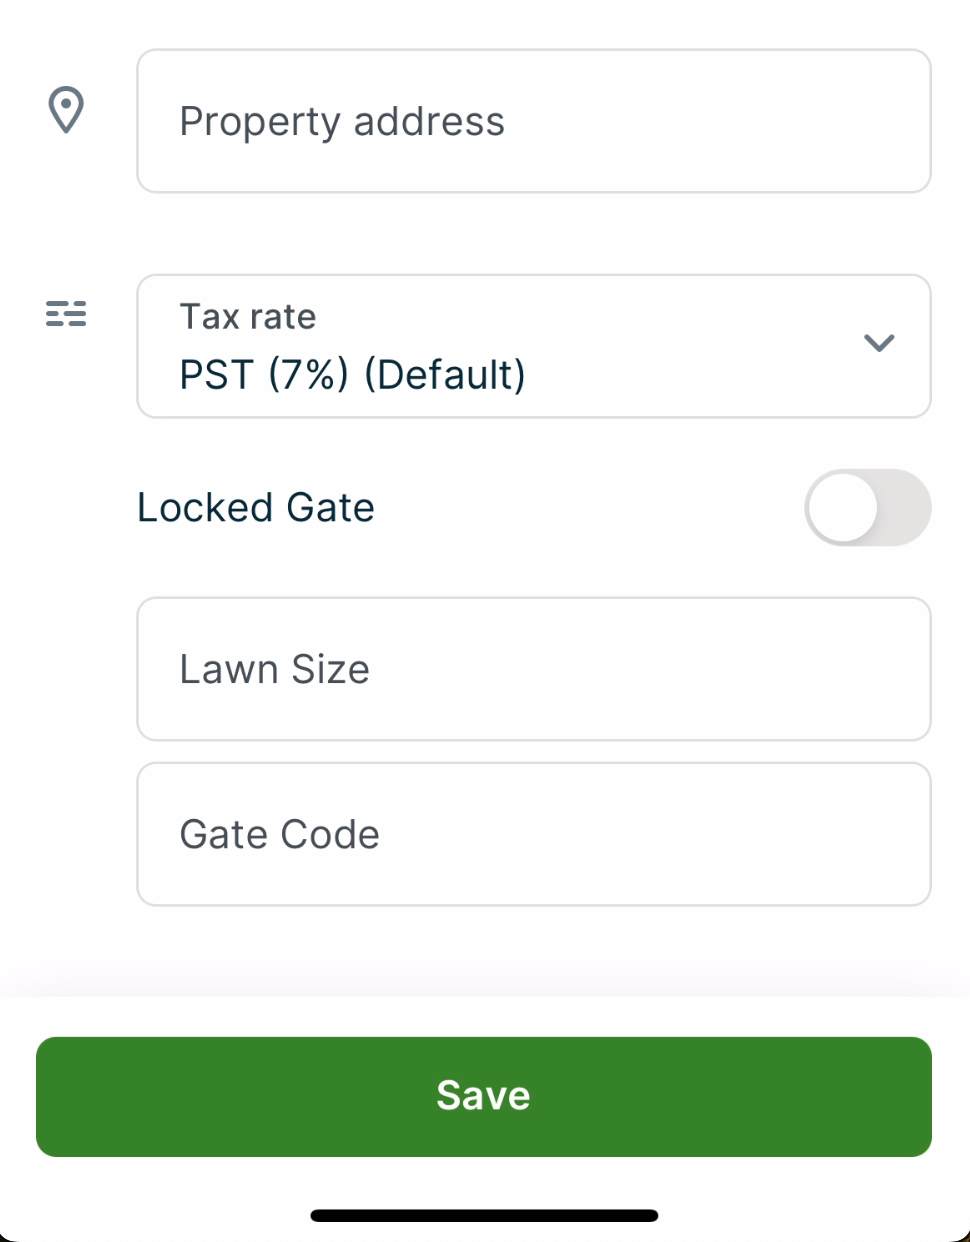The image size is (970, 1242).
Task: Enable Locked Gate via its gray track
Action: pos(903,508)
